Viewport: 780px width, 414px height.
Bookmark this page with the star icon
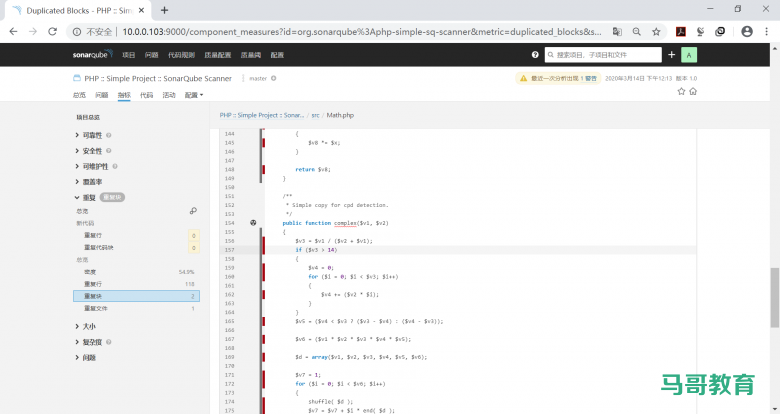tap(656, 31)
